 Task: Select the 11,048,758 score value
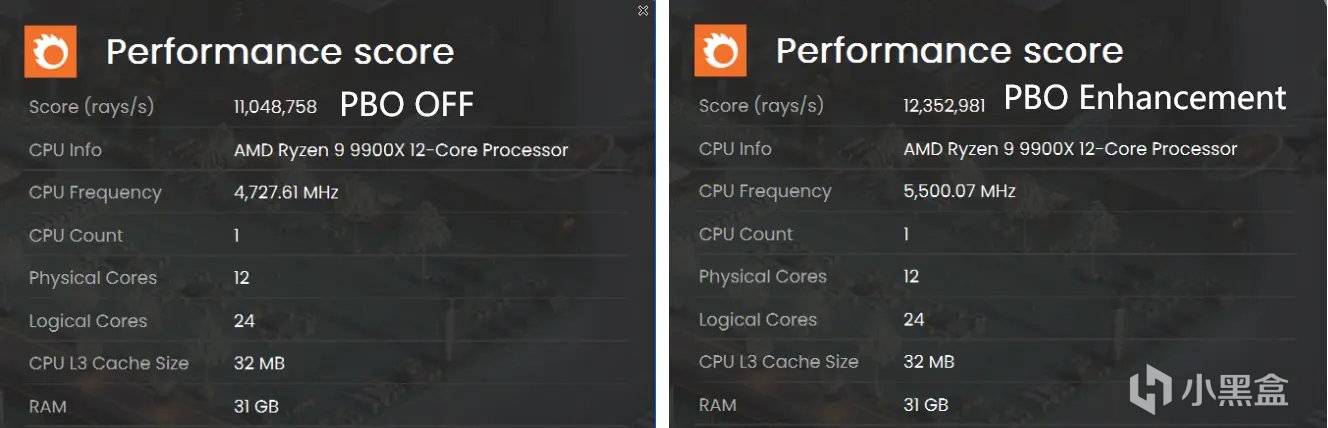(x=275, y=107)
